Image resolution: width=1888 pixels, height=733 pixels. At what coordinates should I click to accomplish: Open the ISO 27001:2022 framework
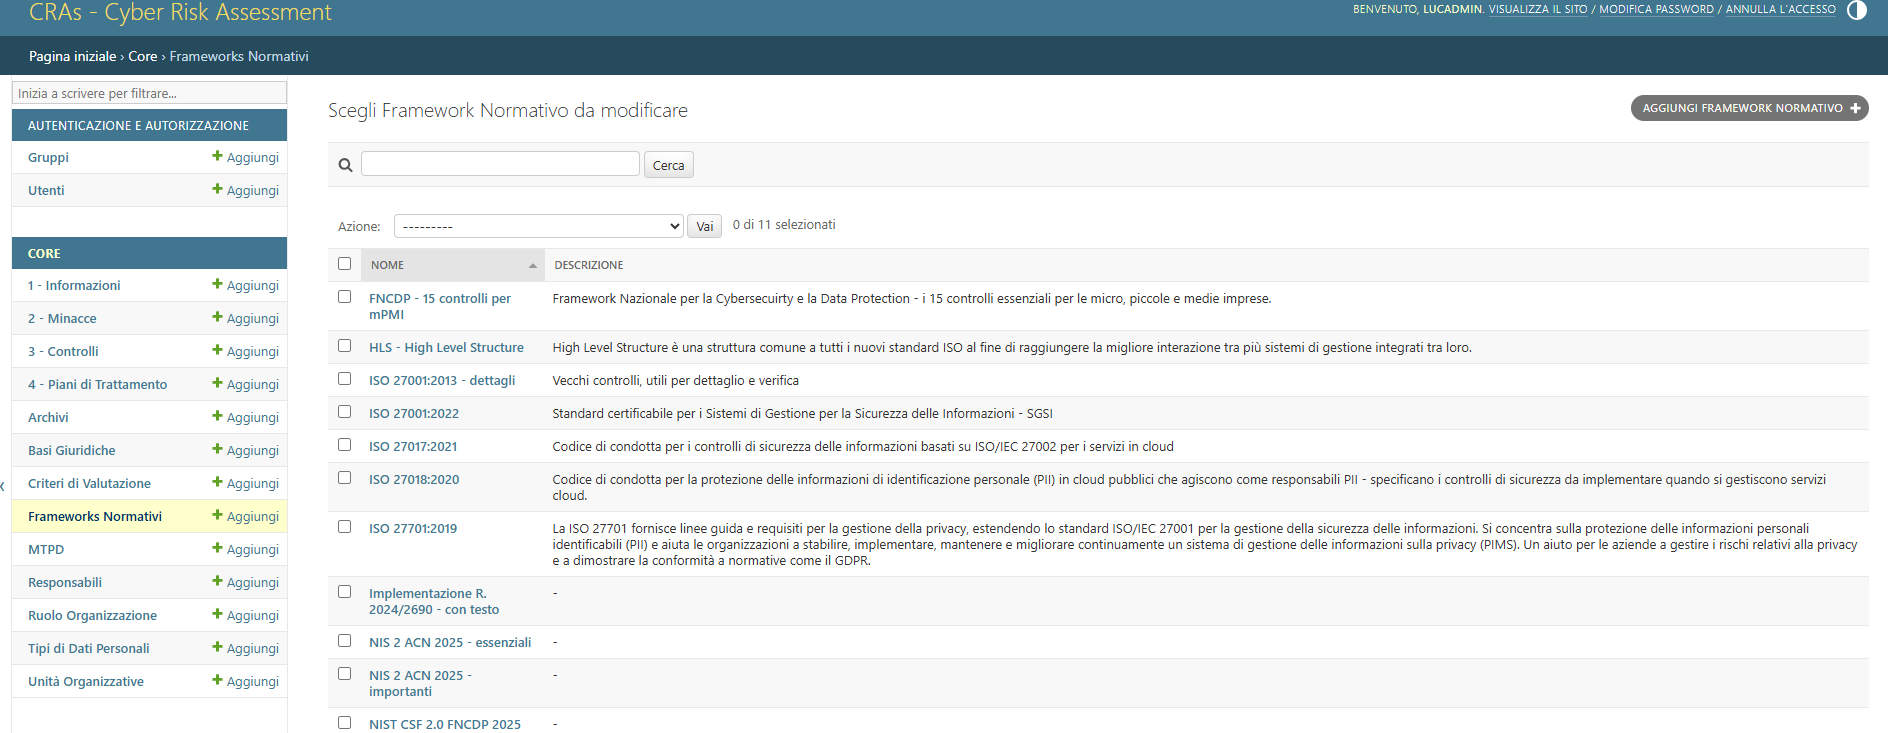(x=414, y=413)
